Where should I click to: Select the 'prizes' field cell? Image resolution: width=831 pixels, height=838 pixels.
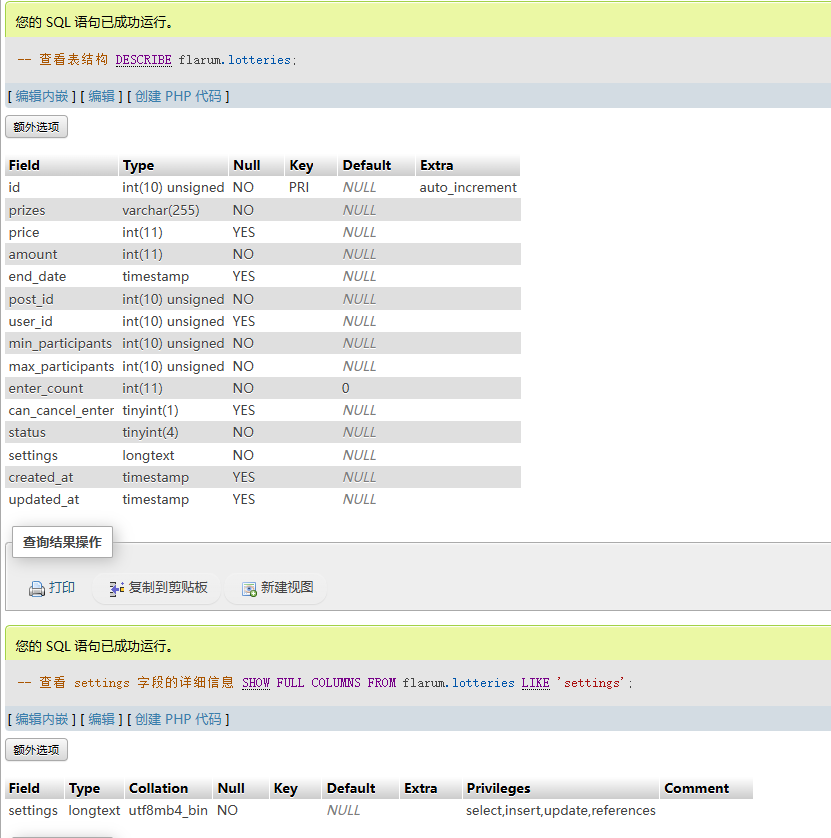tap(61, 210)
